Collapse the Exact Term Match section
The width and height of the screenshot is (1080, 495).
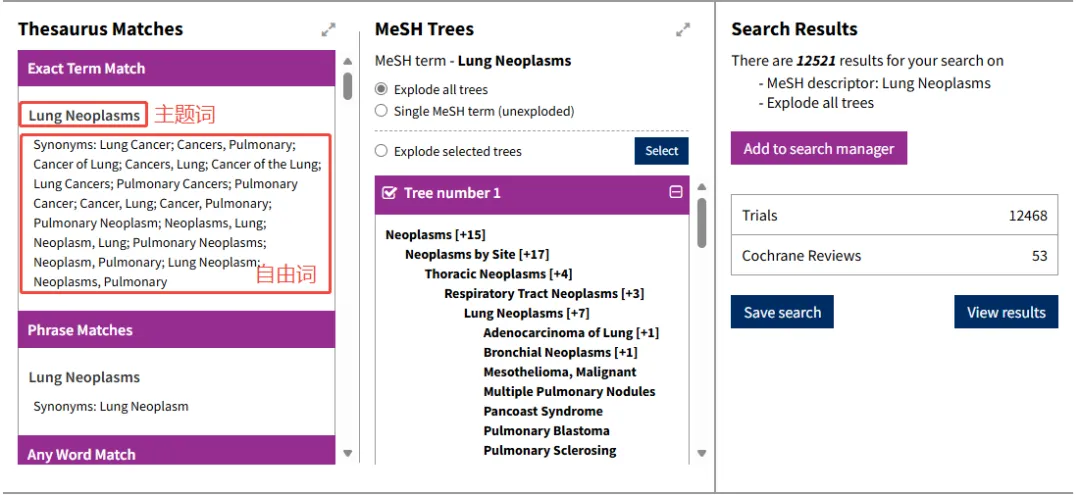click(x=176, y=68)
